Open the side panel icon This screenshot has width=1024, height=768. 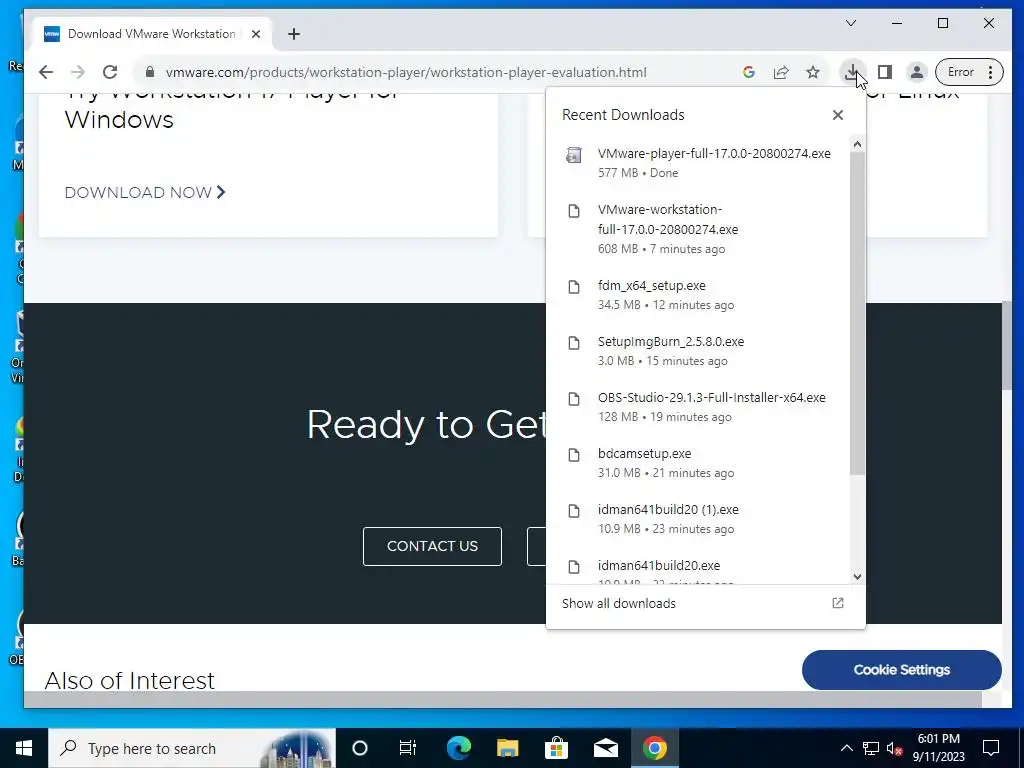(x=885, y=72)
